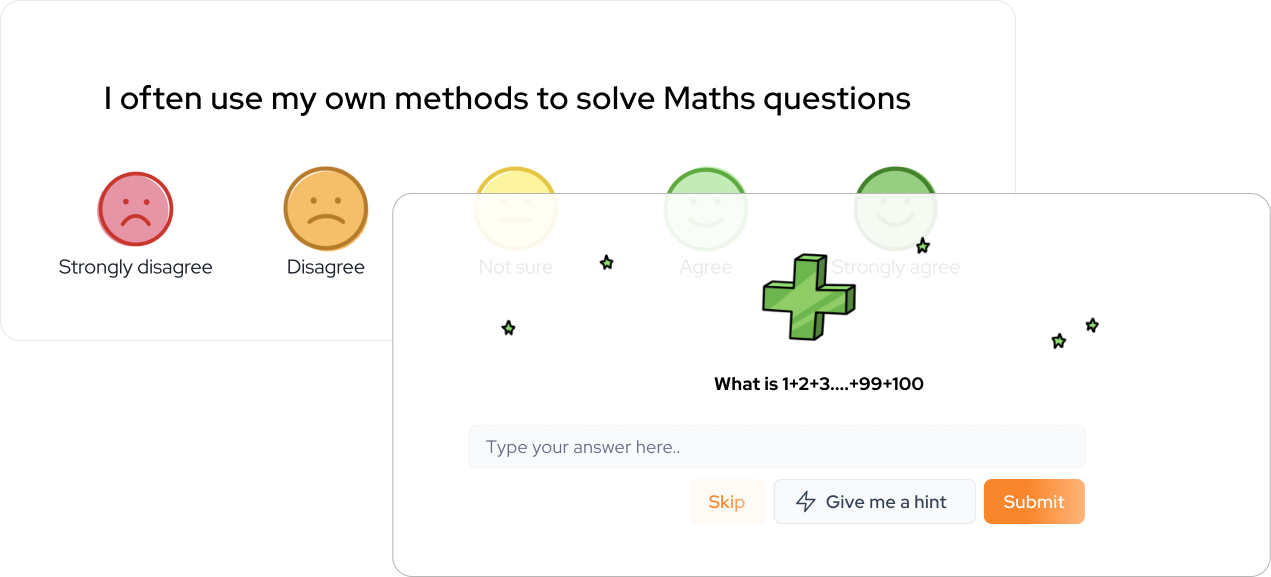Submit the answer with the orange button
1271x577 pixels.
point(1033,502)
